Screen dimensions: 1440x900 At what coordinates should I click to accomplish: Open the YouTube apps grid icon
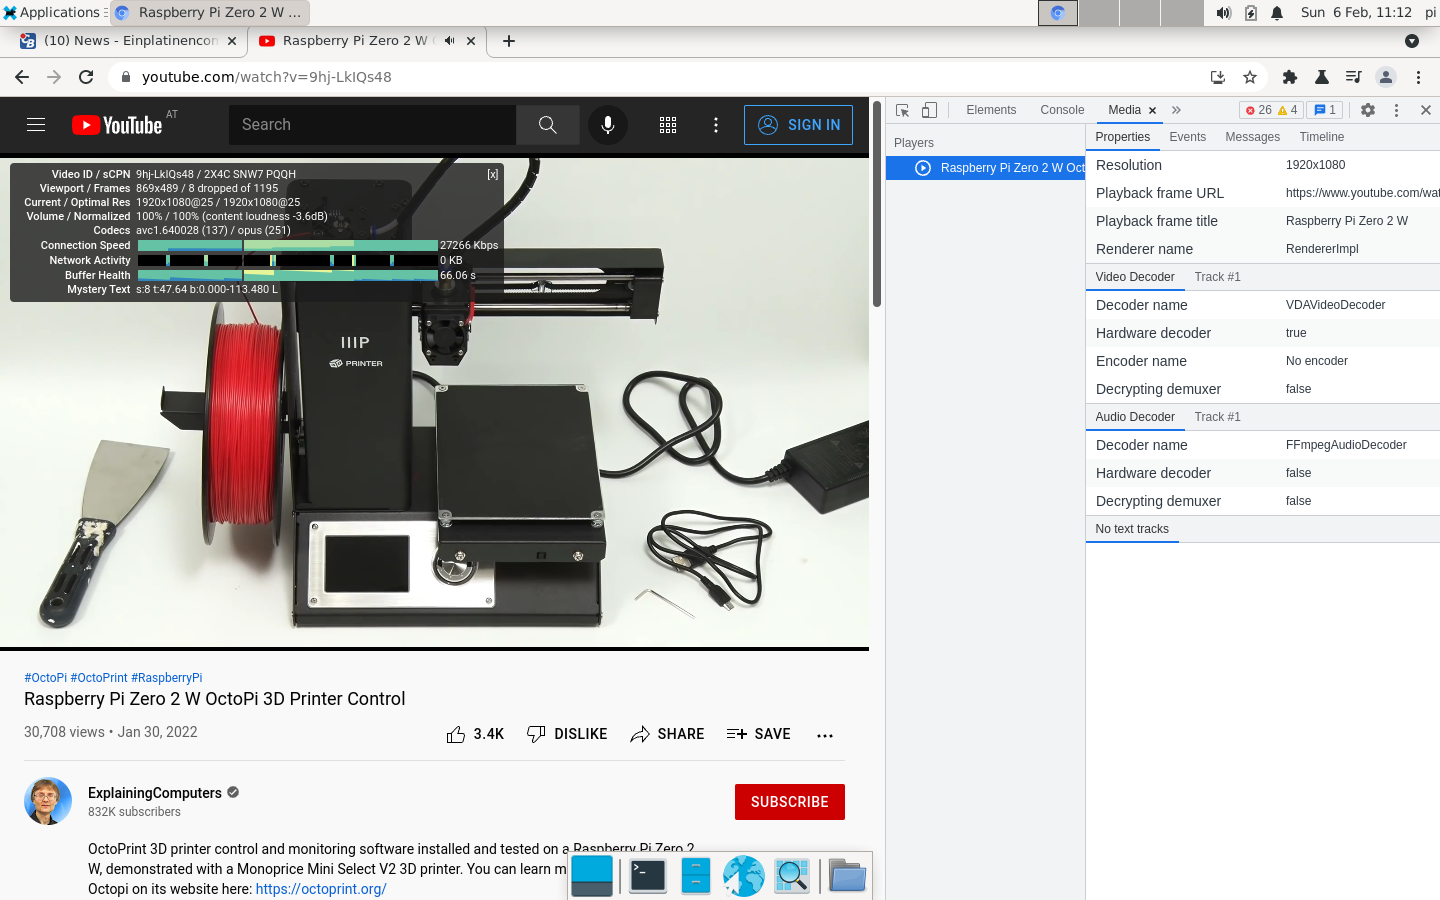pyautogui.click(x=668, y=125)
